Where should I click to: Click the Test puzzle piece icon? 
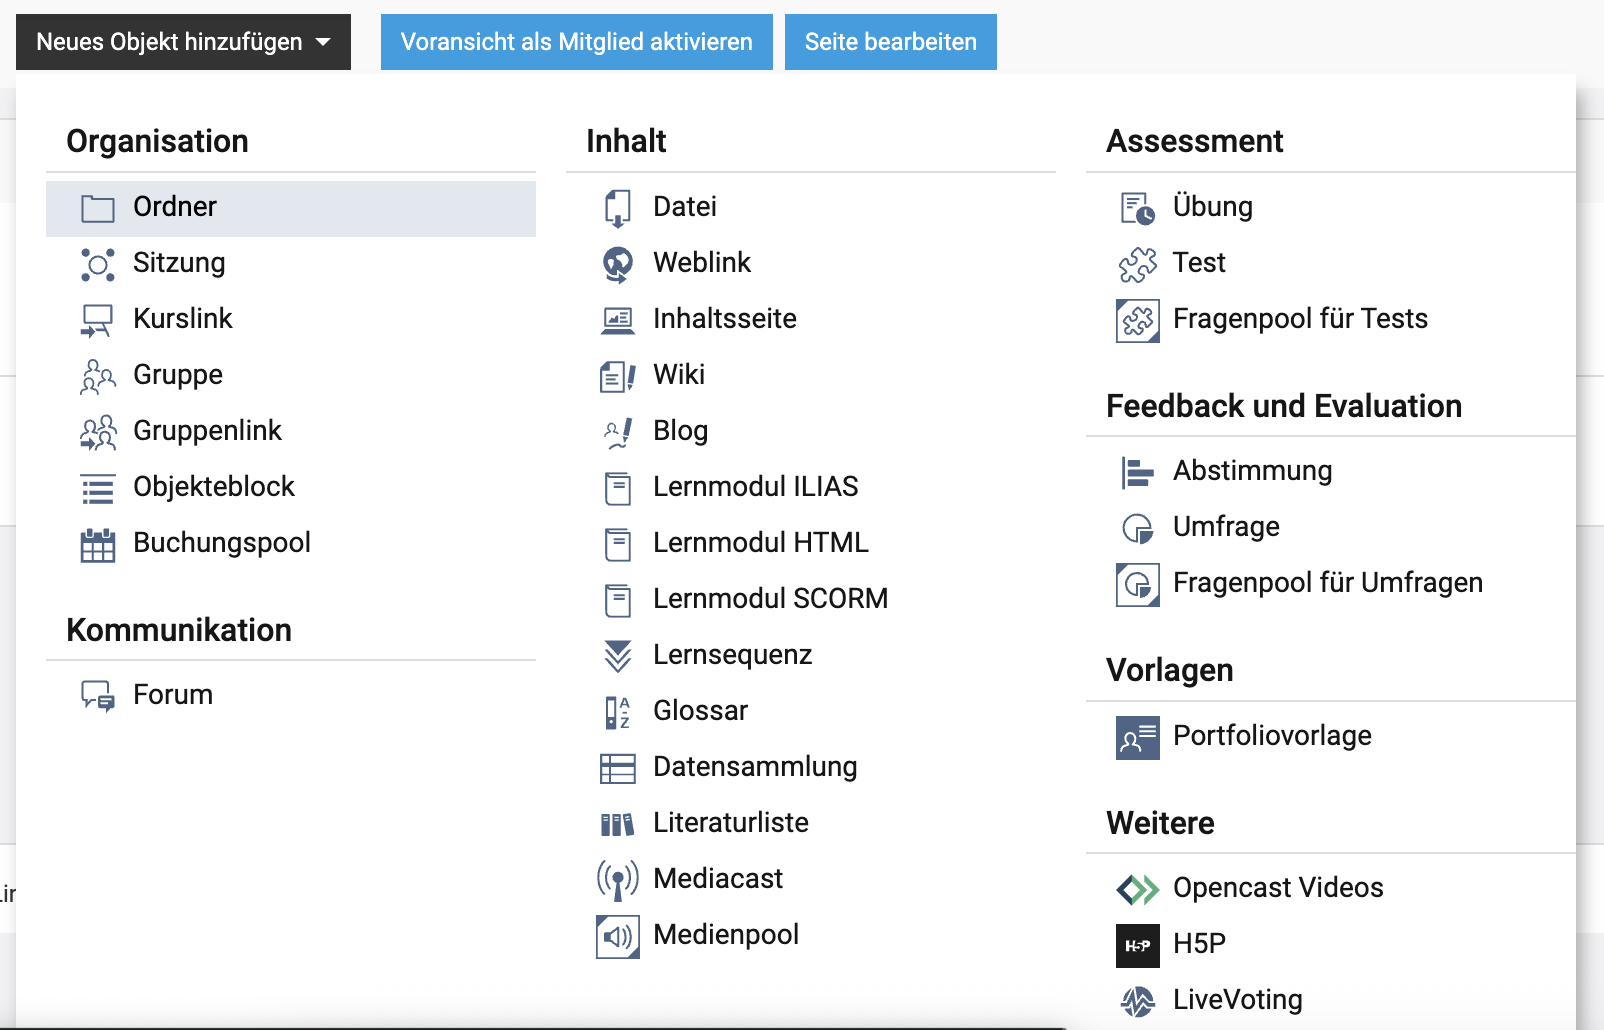(x=1138, y=264)
